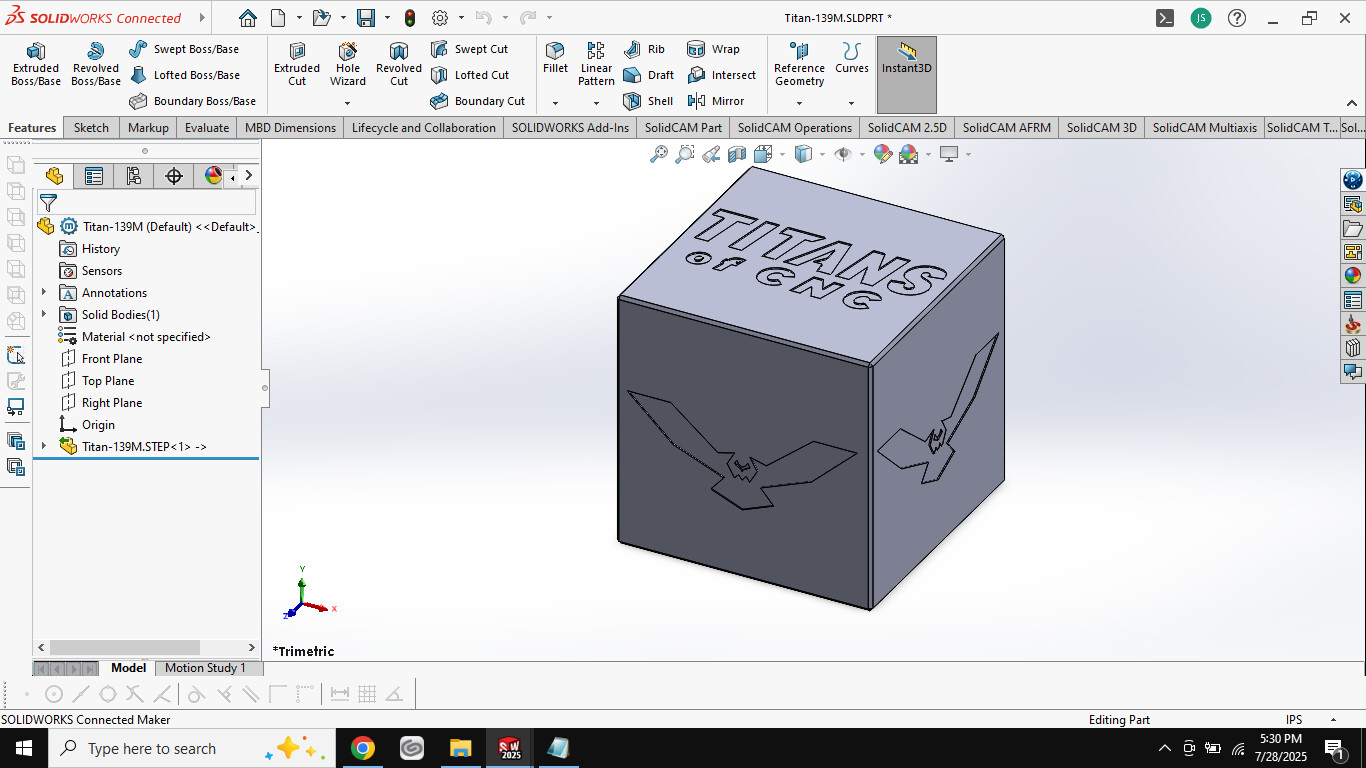Select the Boundary Cut feature
This screenshot has height=768, width=1366.
click(477, 101)
